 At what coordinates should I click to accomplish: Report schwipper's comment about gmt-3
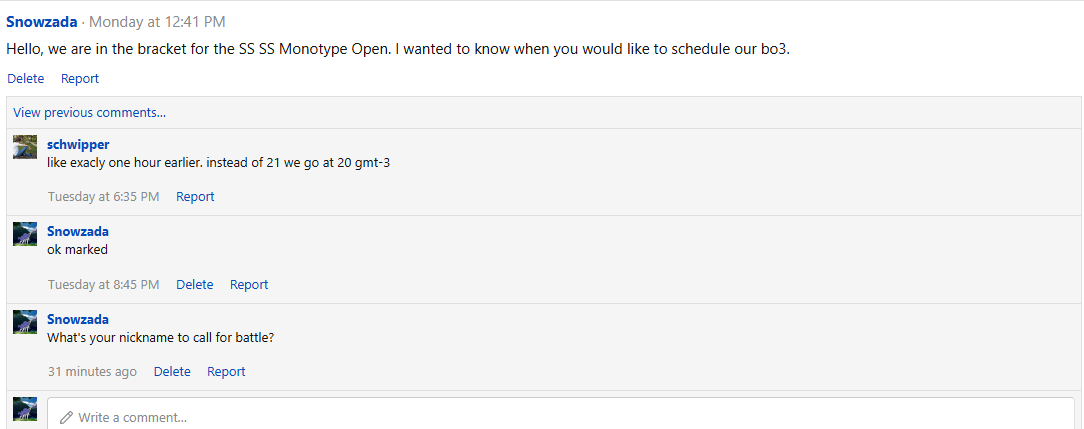point(195,197)
